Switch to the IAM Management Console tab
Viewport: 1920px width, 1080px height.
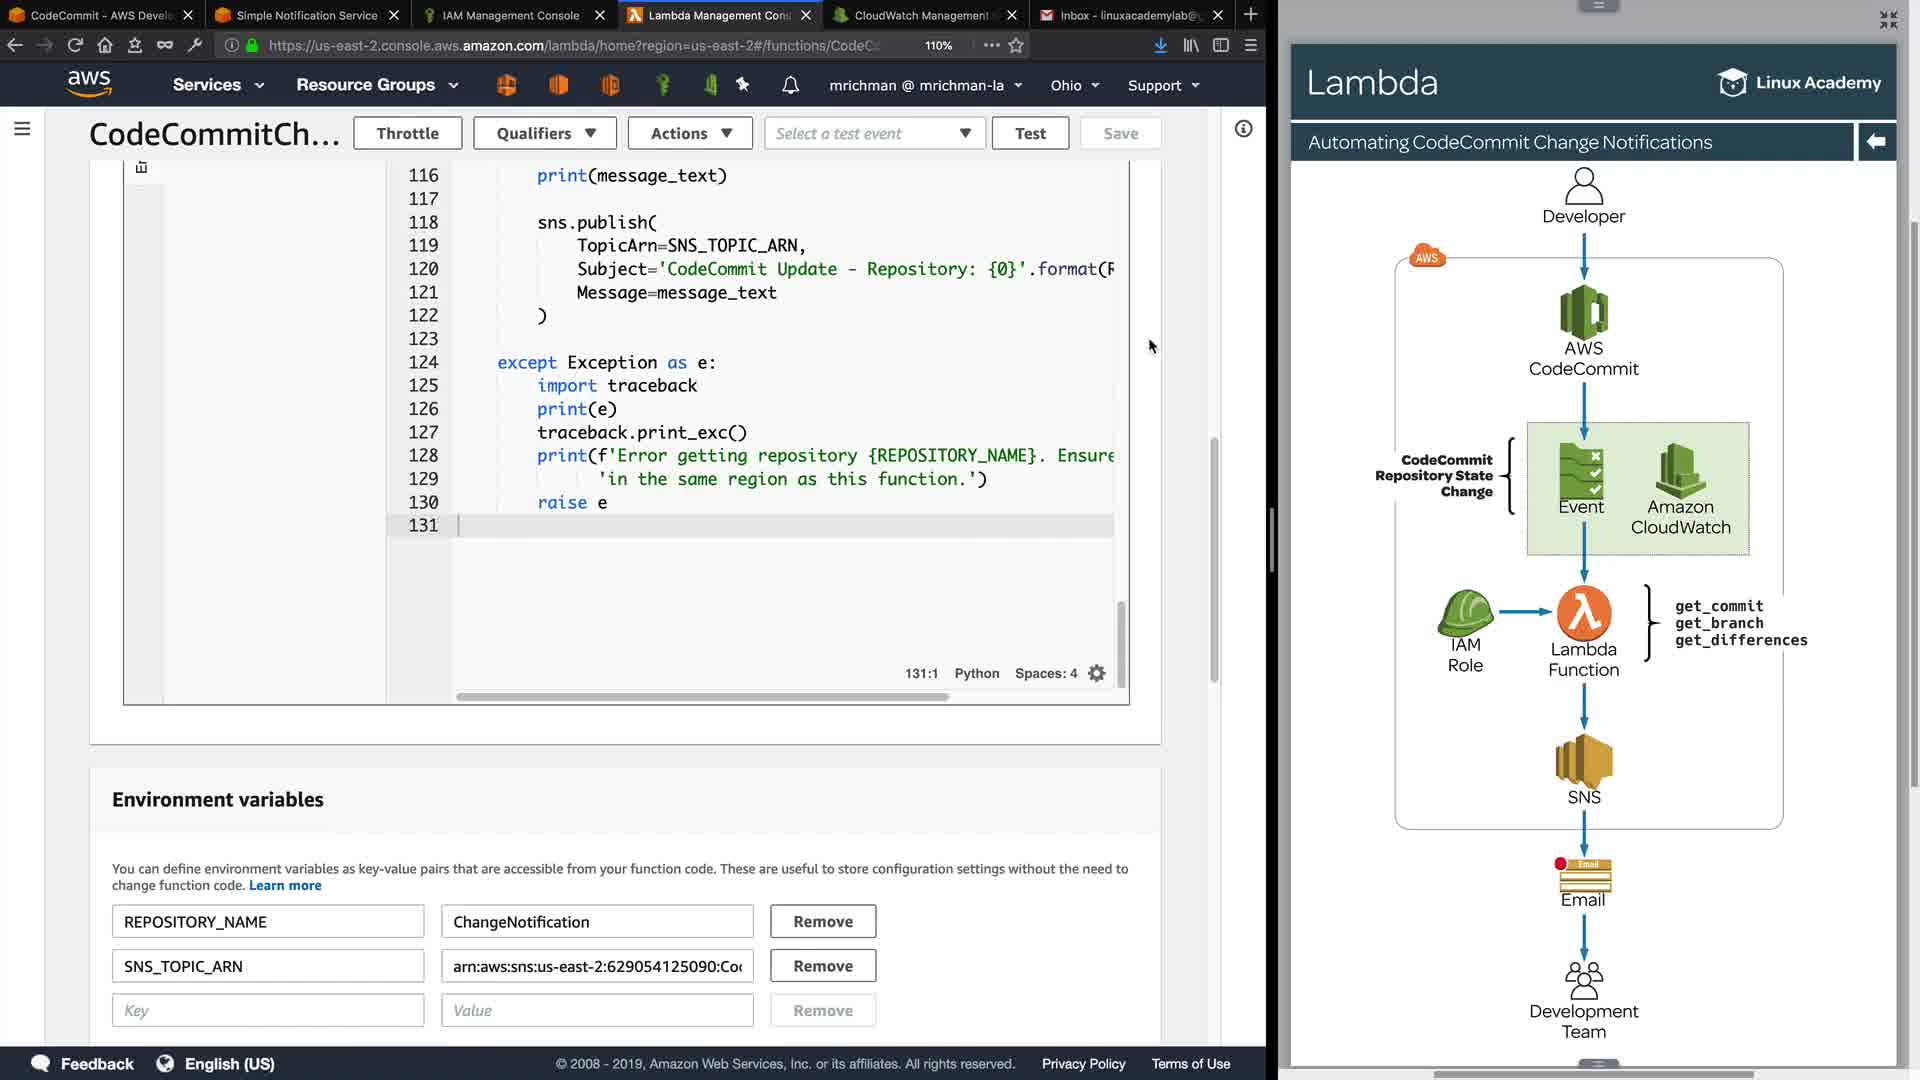(x=510, y=15)
